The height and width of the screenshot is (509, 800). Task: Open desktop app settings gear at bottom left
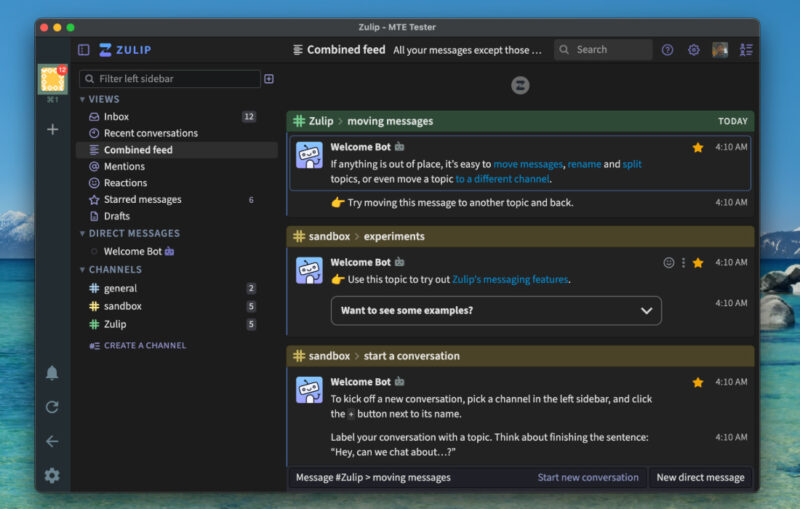click(x=52, y=476)
